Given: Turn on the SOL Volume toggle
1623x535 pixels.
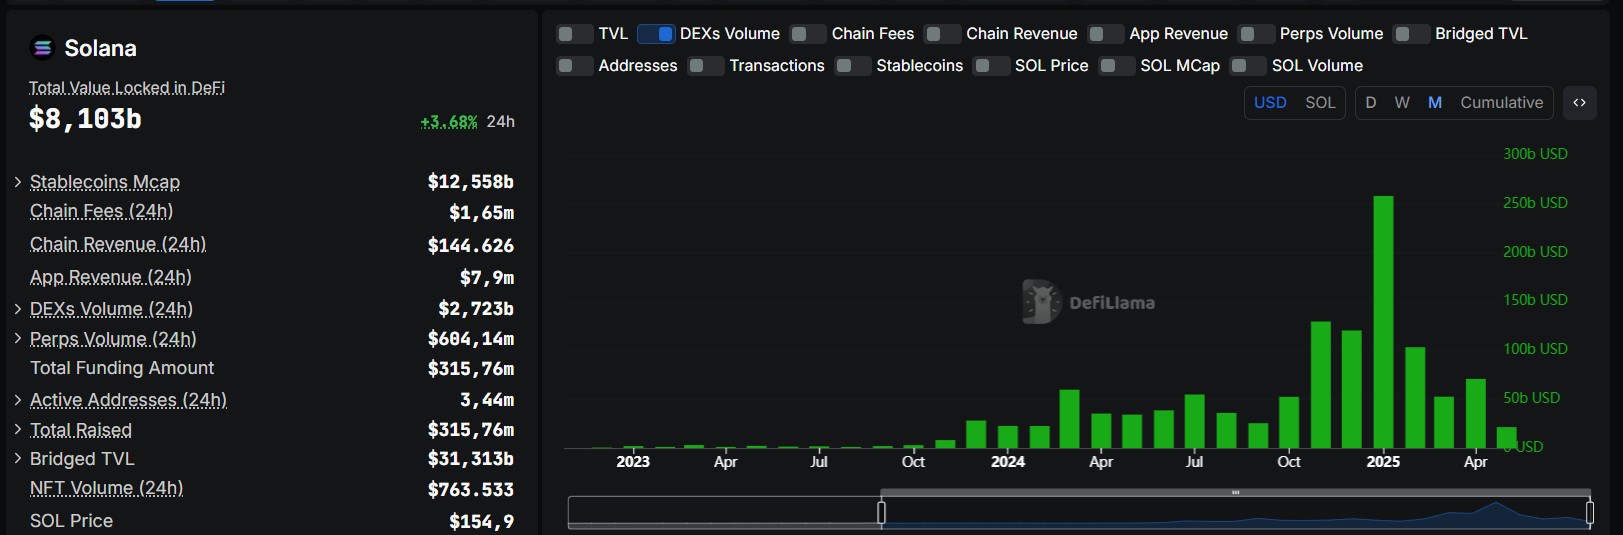Looking at the screenshot, I should (x=1248, y=66).
